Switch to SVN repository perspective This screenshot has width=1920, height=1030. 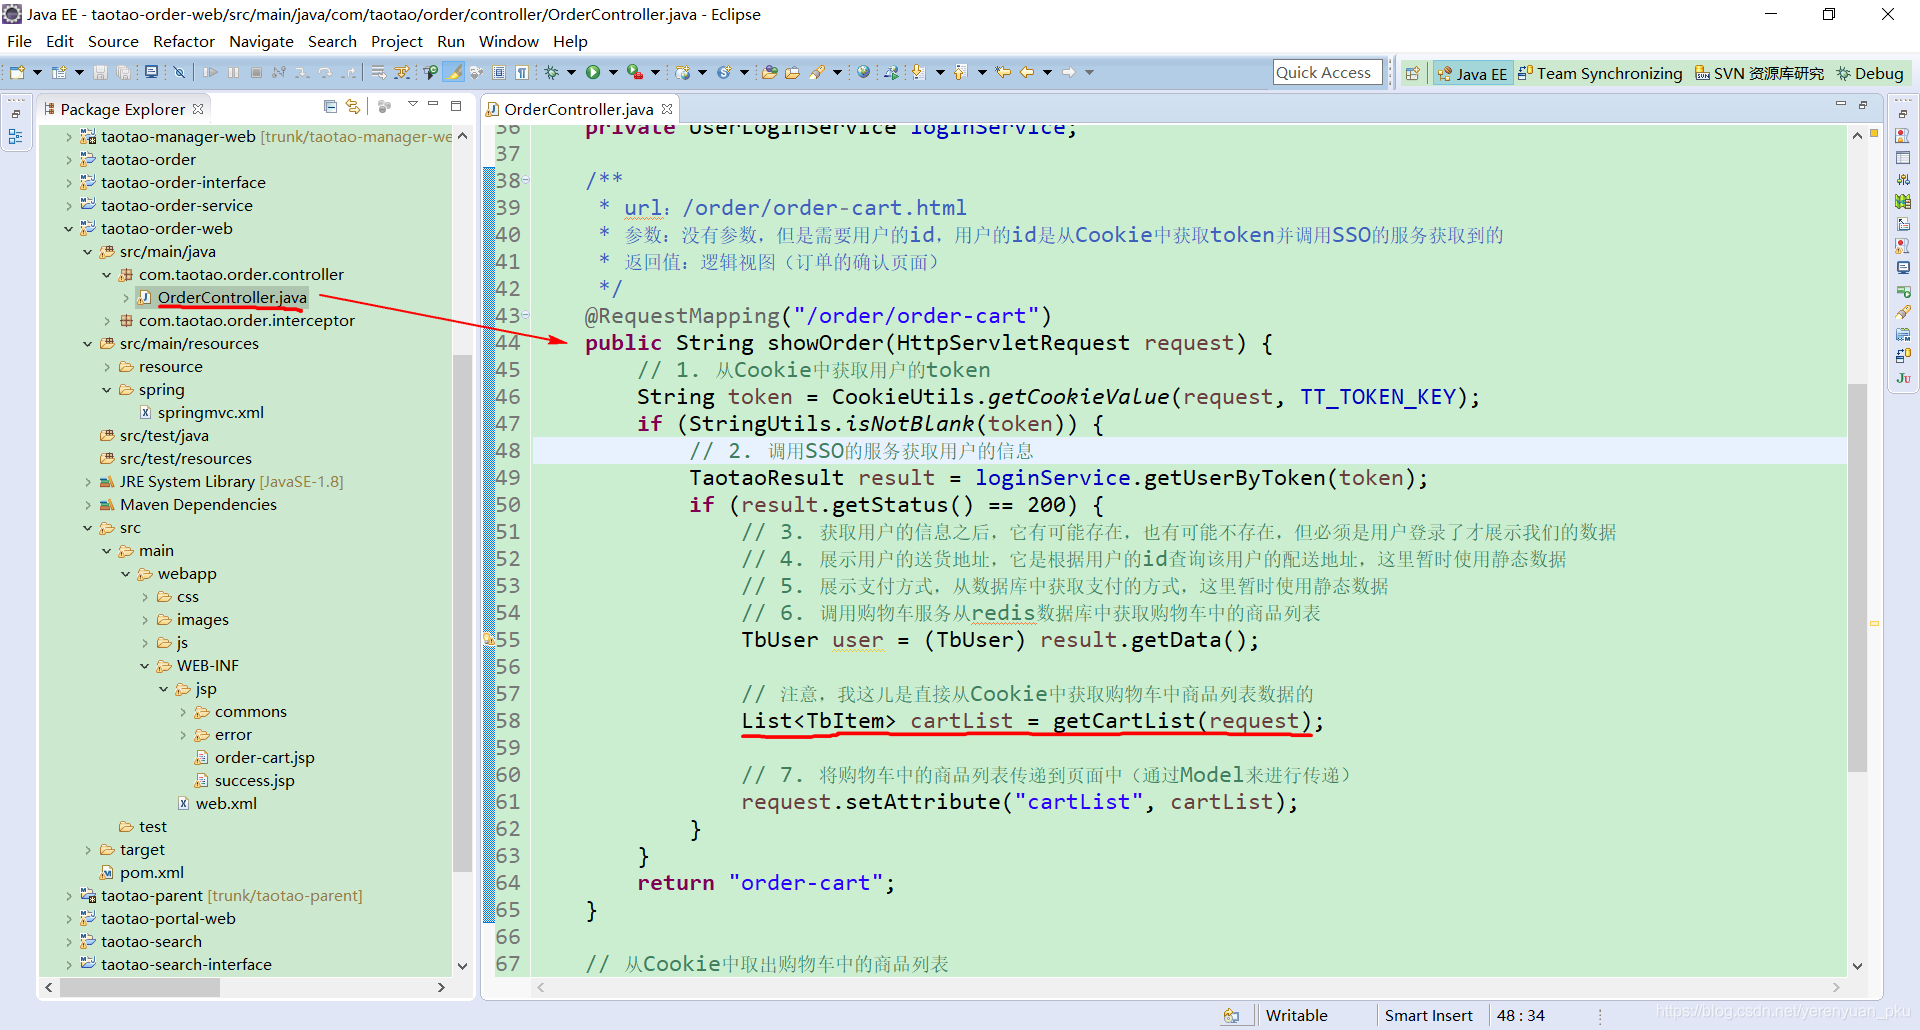[1759, 73]
